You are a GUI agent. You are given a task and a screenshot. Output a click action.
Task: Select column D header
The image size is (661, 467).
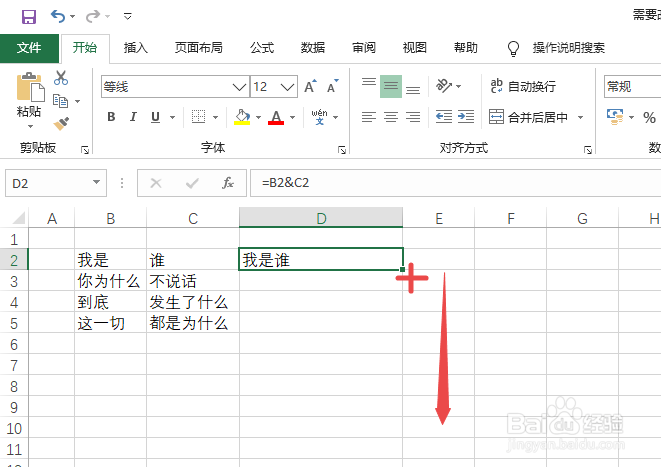pyautogui.click(x=321, y=218)
